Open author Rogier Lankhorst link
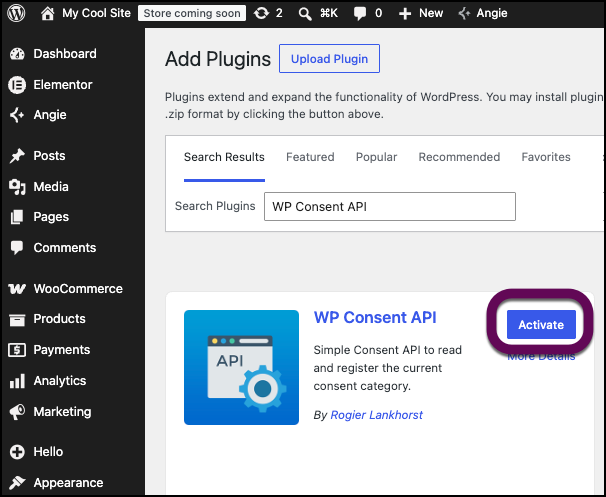The width and height of the screenshot is (606, 497). [x=376, y=415]
